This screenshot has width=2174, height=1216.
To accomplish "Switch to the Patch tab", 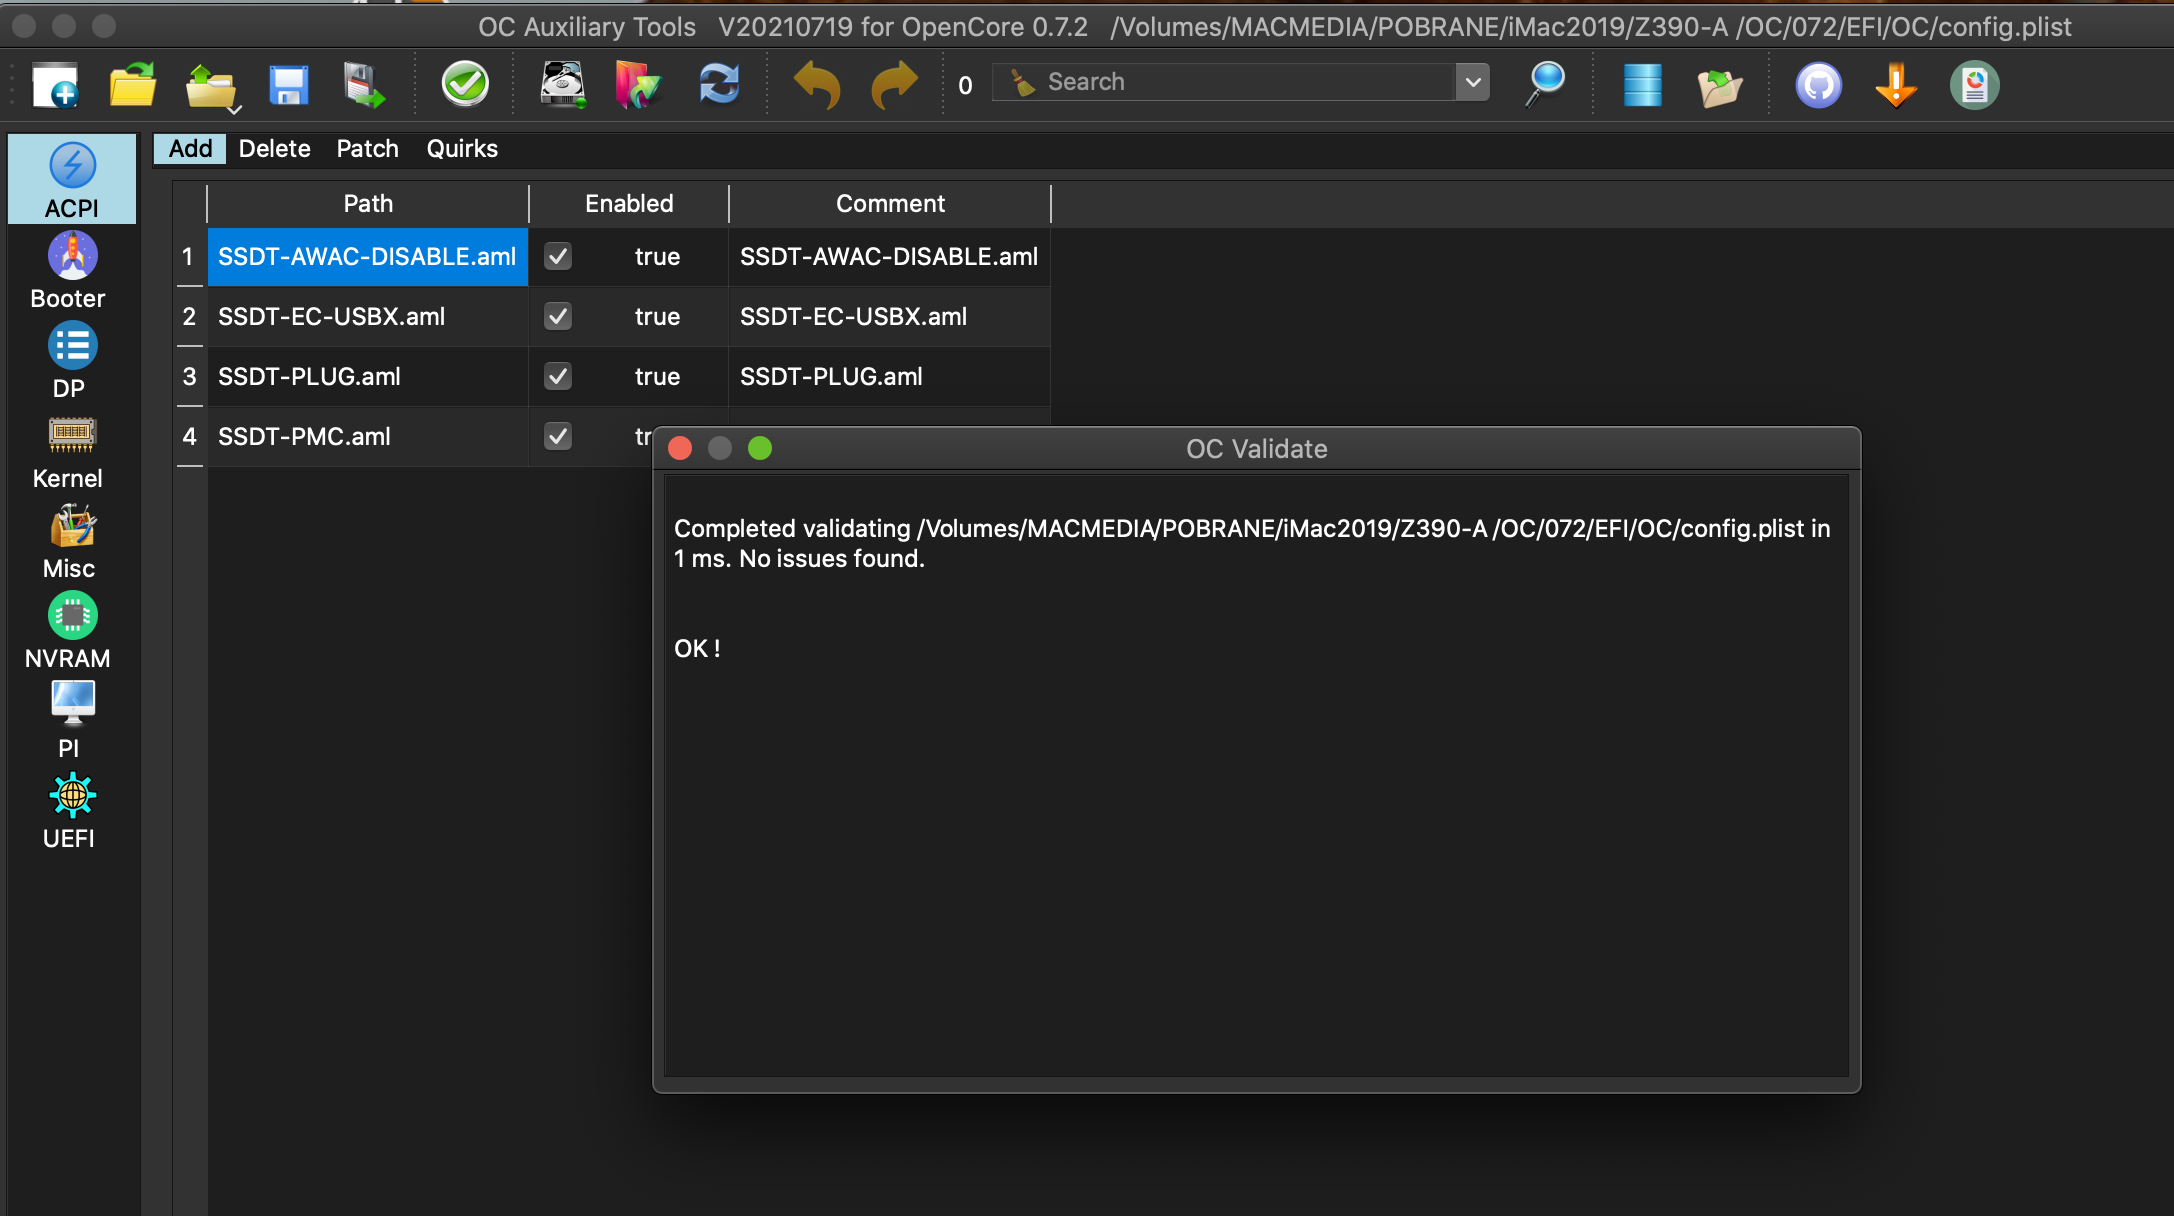I will pos(367,149).
